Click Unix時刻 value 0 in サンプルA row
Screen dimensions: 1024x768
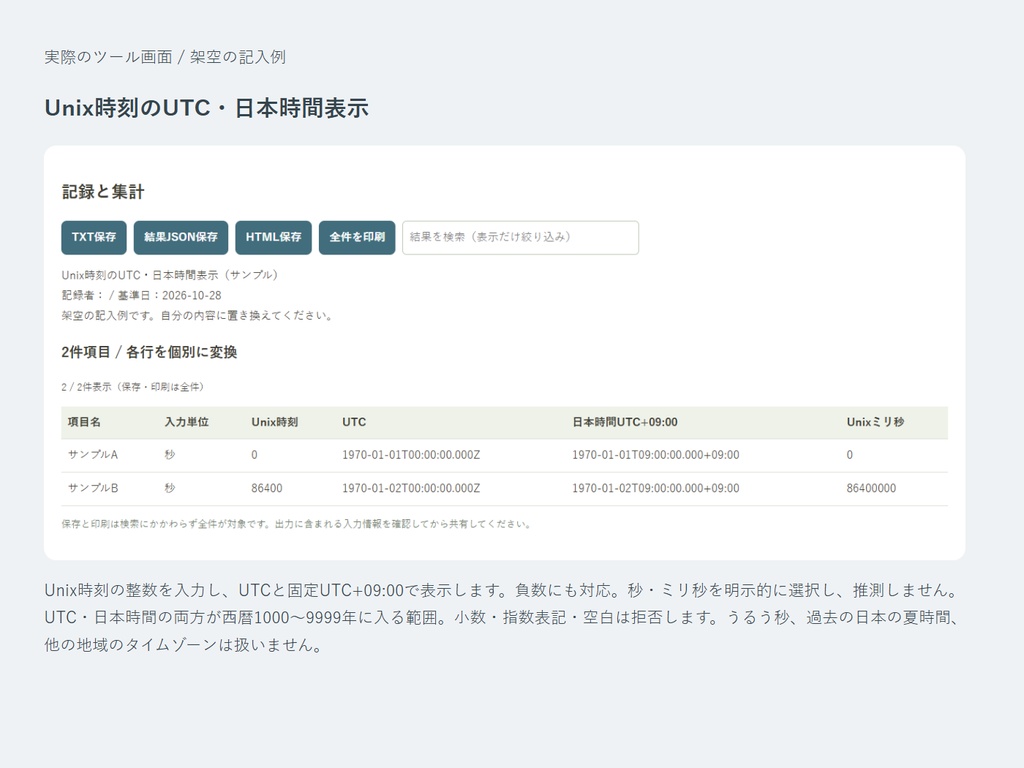tap(255, 455)
